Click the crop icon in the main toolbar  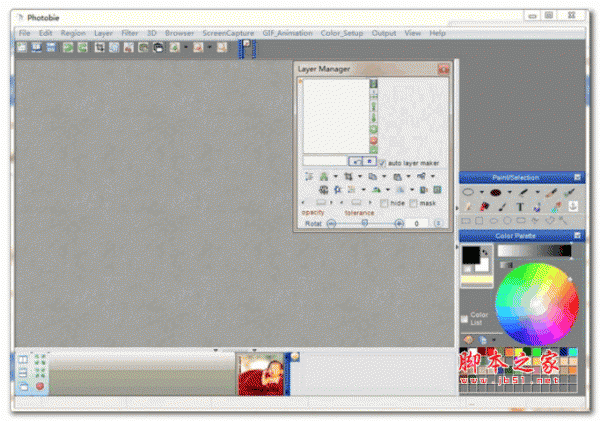99,47
